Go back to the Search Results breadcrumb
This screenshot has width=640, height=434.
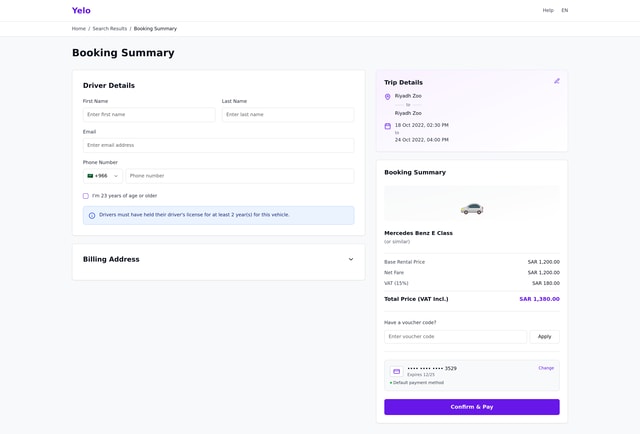(x=110, y=29)
